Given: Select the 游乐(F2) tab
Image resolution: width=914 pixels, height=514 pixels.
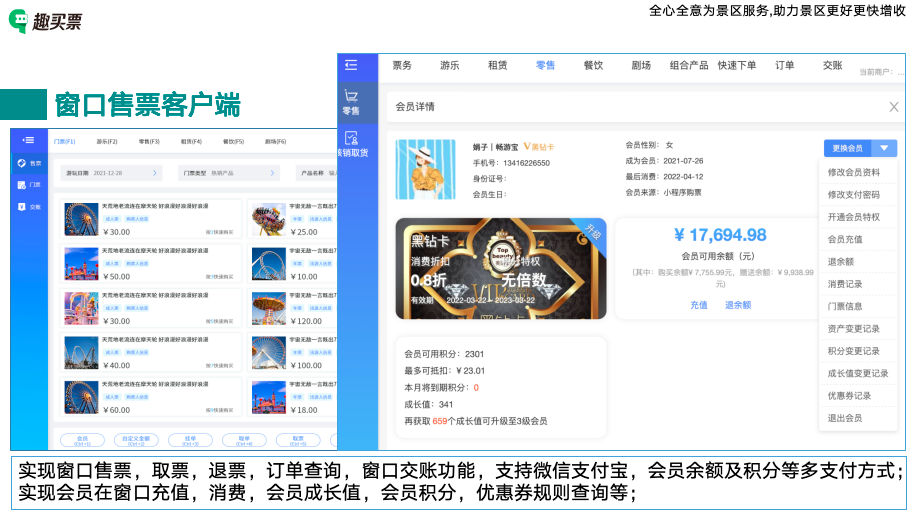Looking at the screenshot, I should 106,142.
